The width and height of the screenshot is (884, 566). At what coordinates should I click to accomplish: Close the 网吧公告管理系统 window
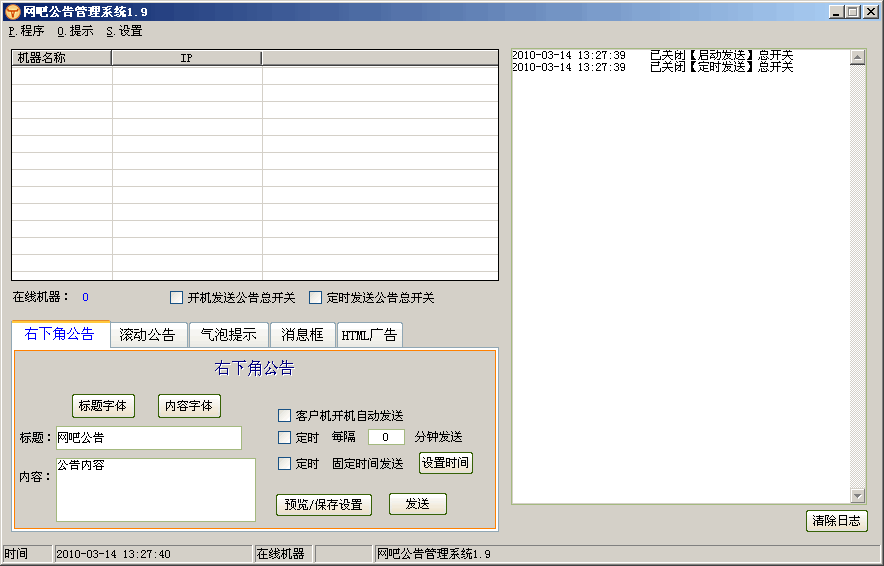coord(871,12)
